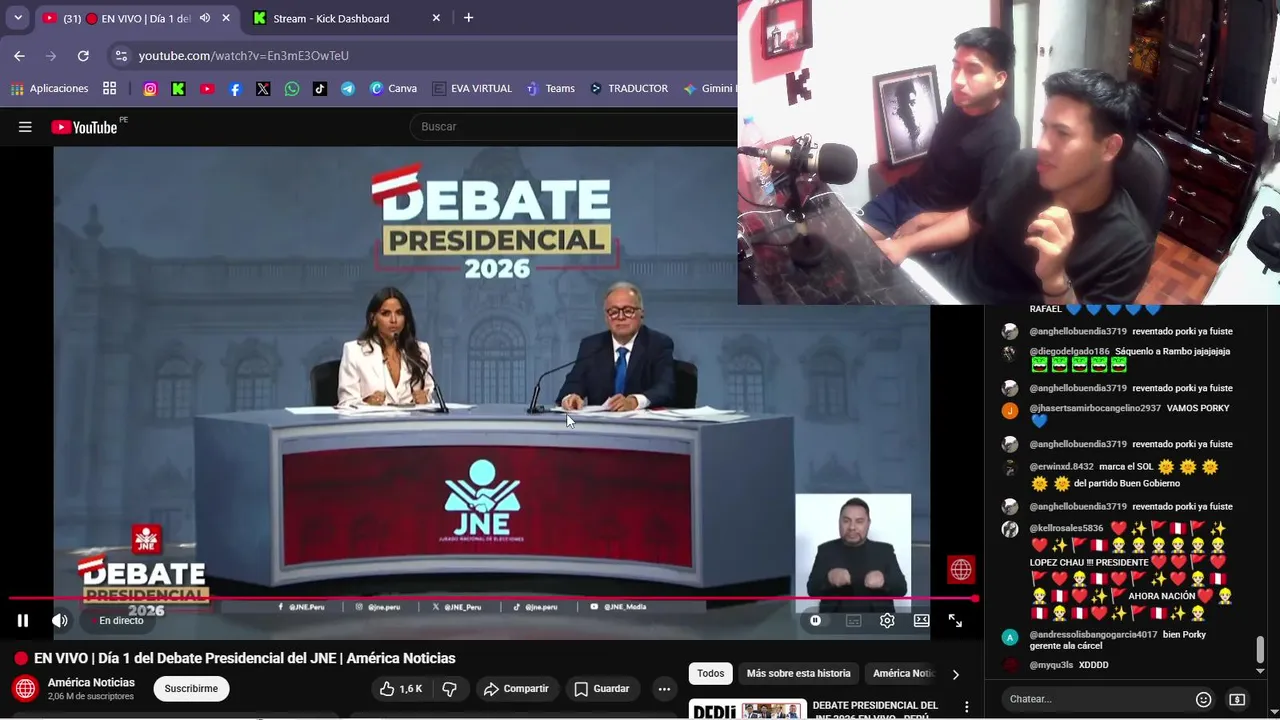The image size is (1280, 720).
Task: Open the Canva bookmark
Action: [x=393, y=89]
